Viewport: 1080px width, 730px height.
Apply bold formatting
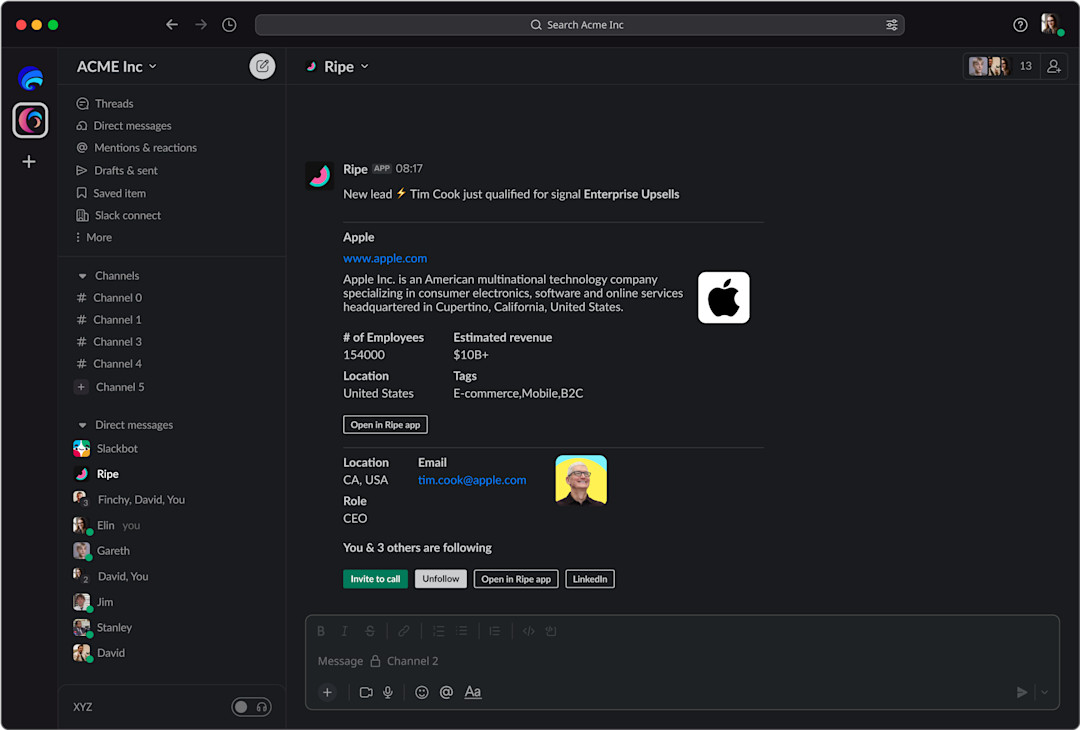[x=321, y=631]
